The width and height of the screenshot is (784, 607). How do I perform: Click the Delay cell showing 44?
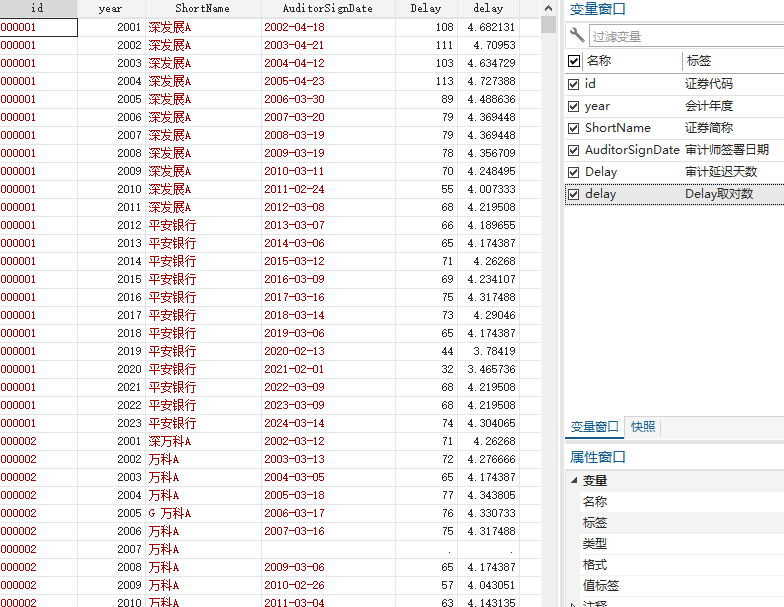(426, 352)
